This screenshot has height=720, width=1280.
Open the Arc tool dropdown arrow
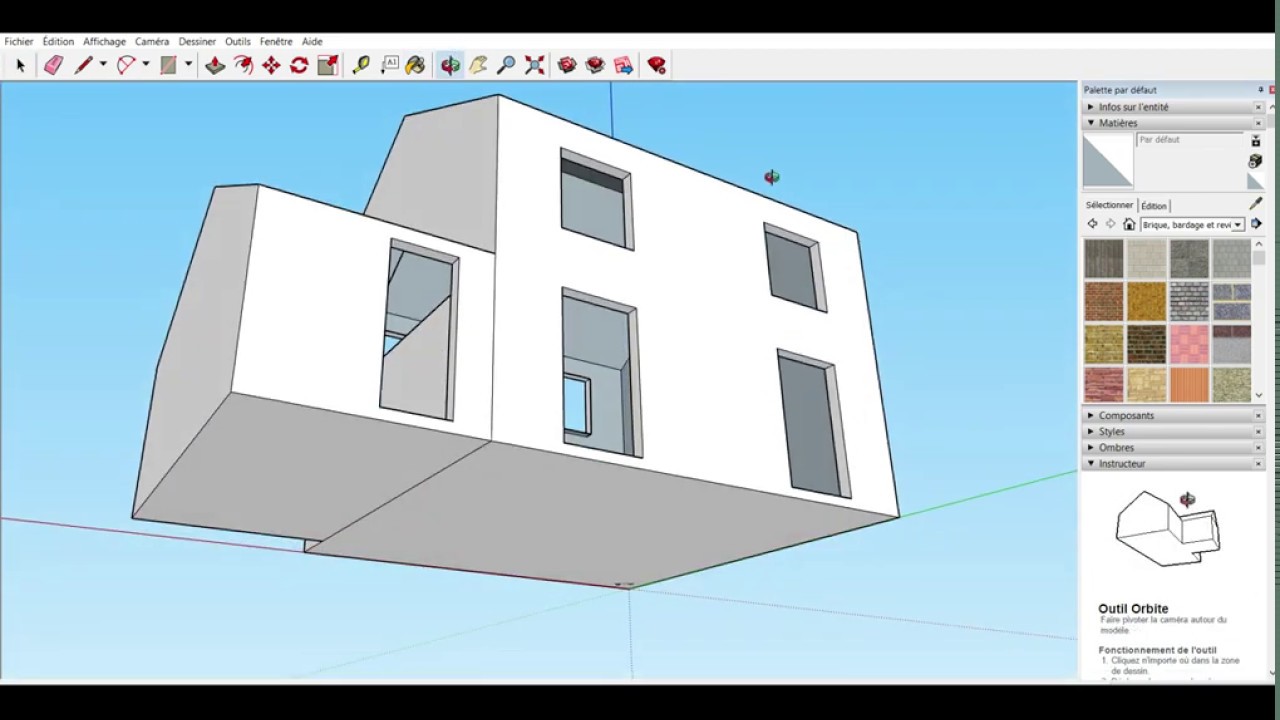click(145, 66)
